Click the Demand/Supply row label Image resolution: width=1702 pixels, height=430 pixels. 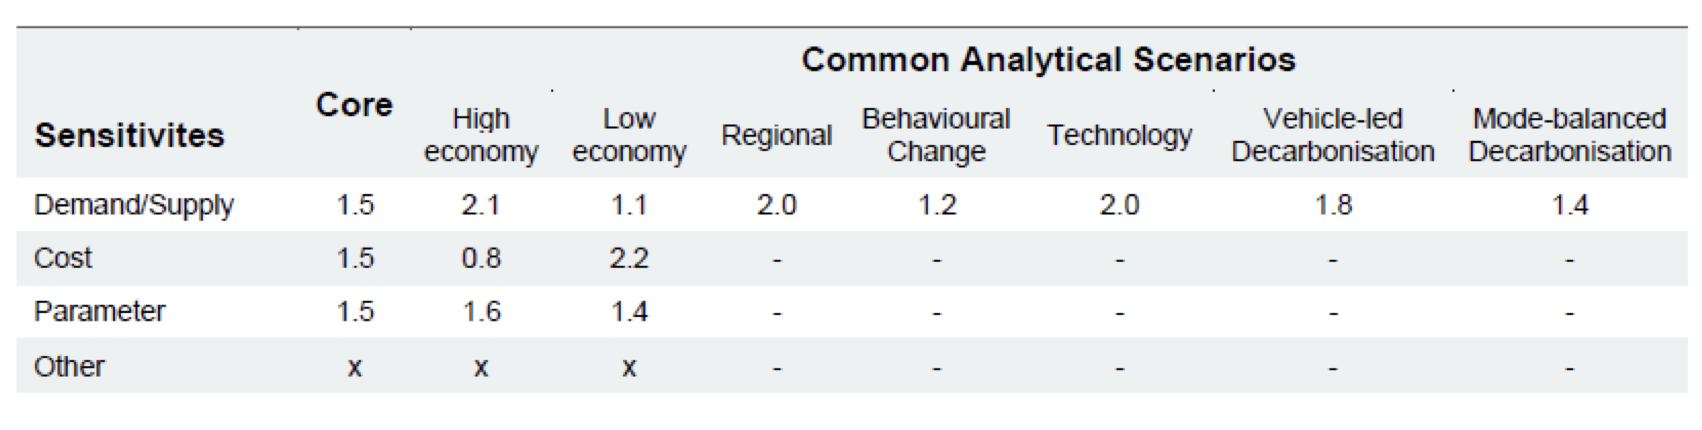[x=134, y=205]
